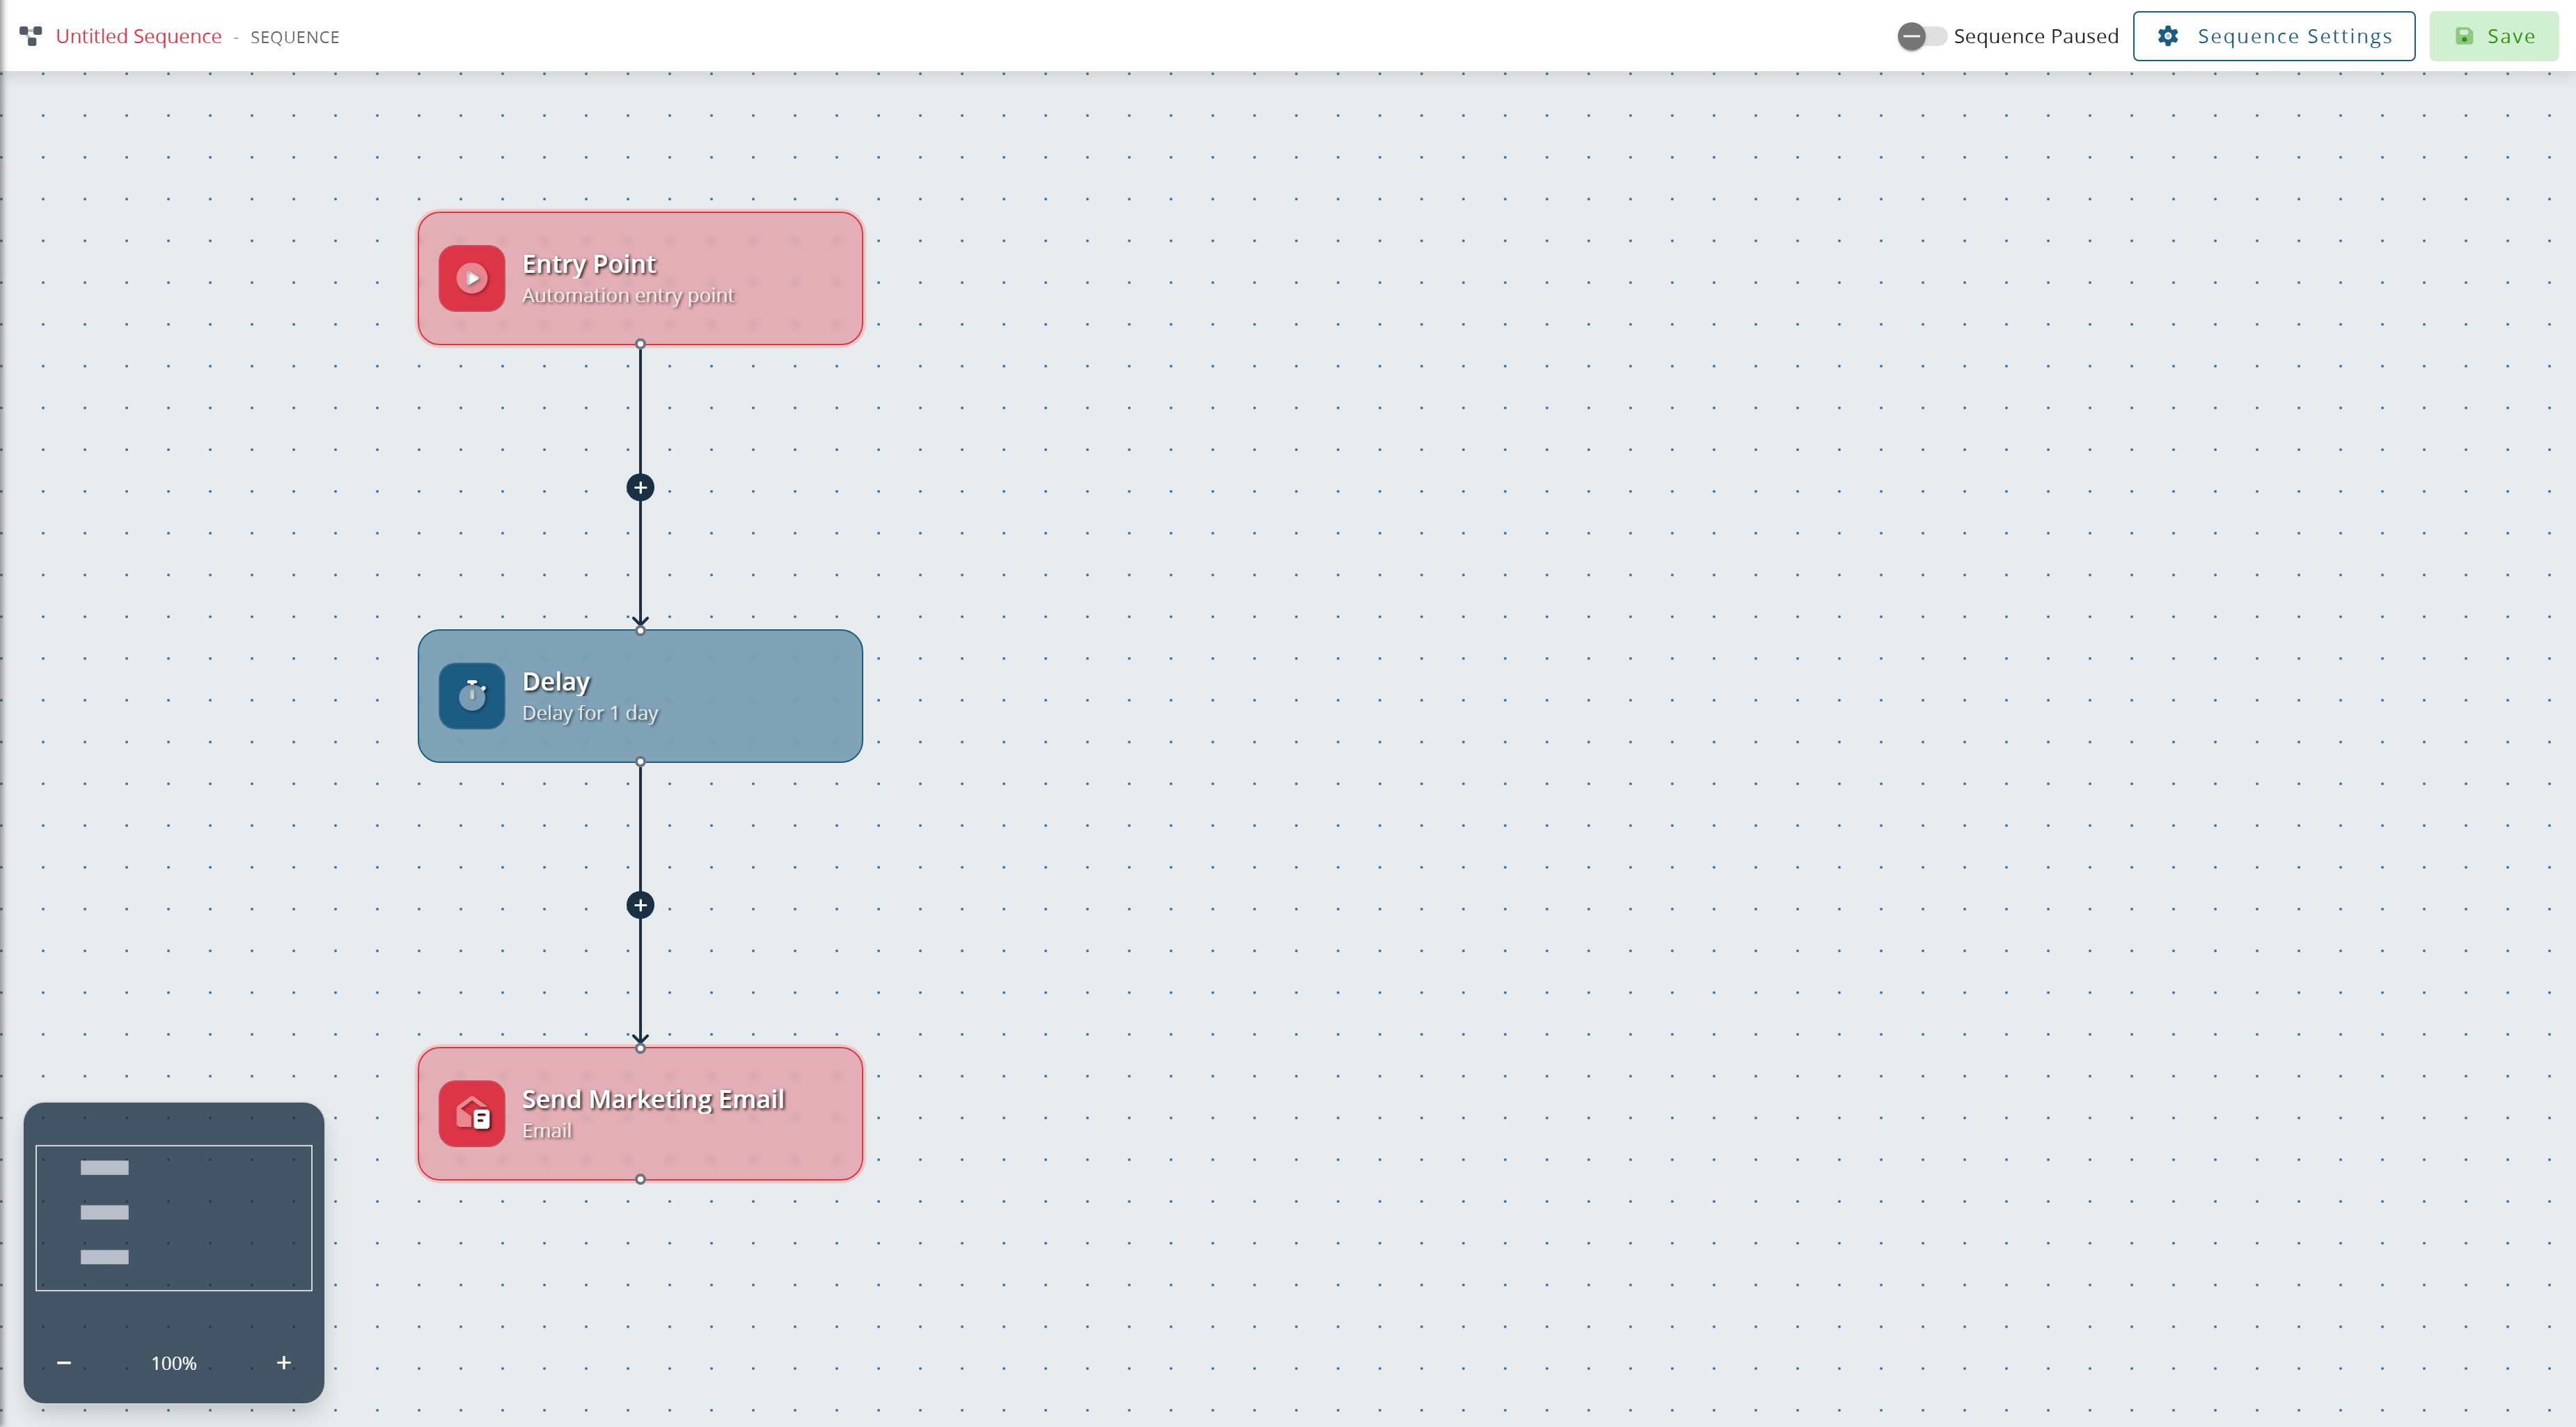Click the 'Automation entry point' subtitle
The width and height of the screenshot is (2576, 1427).
[628, 295]
